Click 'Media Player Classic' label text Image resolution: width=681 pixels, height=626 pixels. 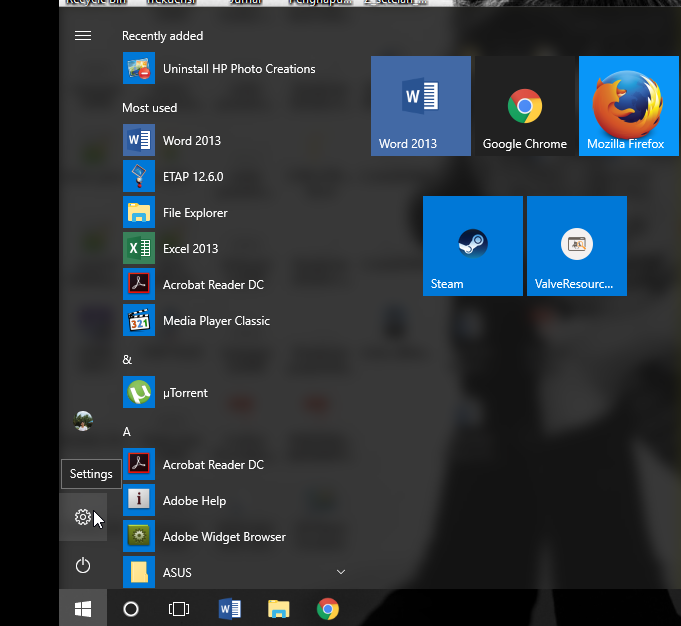coord(216,321)
